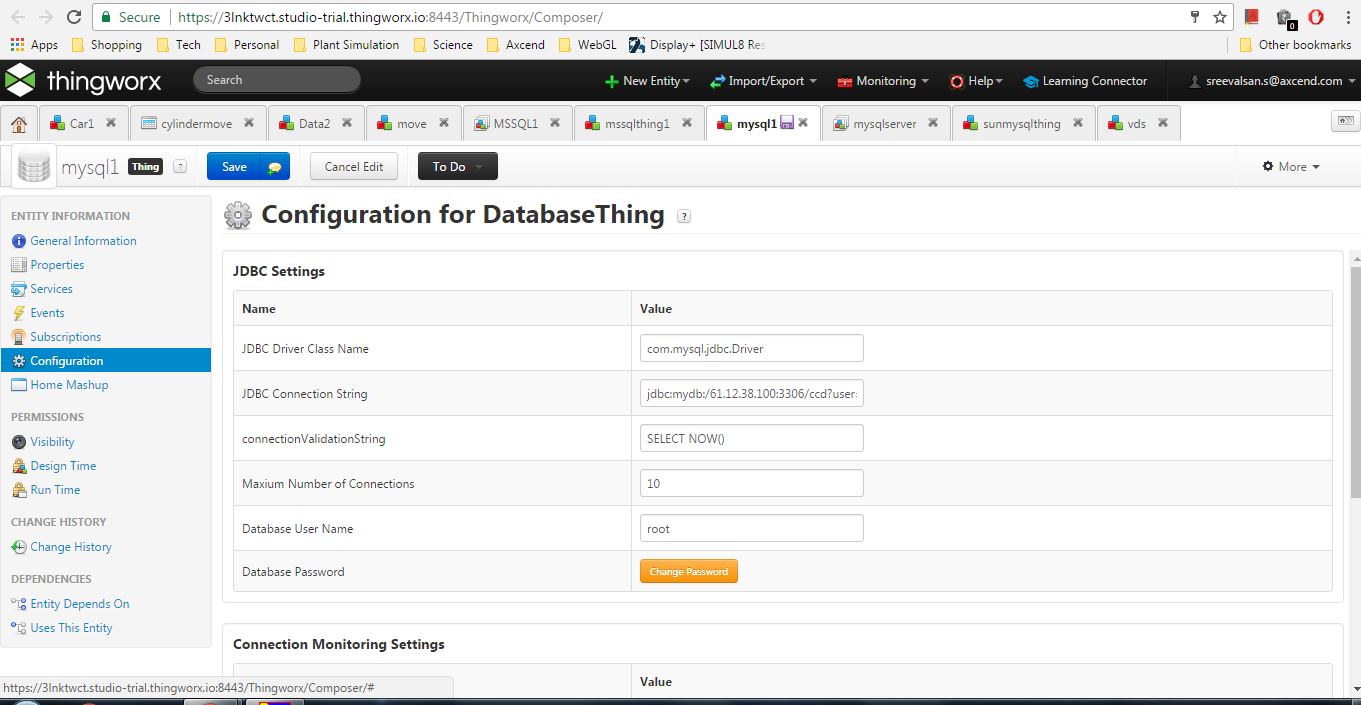Click JDBC Connection String field

(x=752, y=393)
